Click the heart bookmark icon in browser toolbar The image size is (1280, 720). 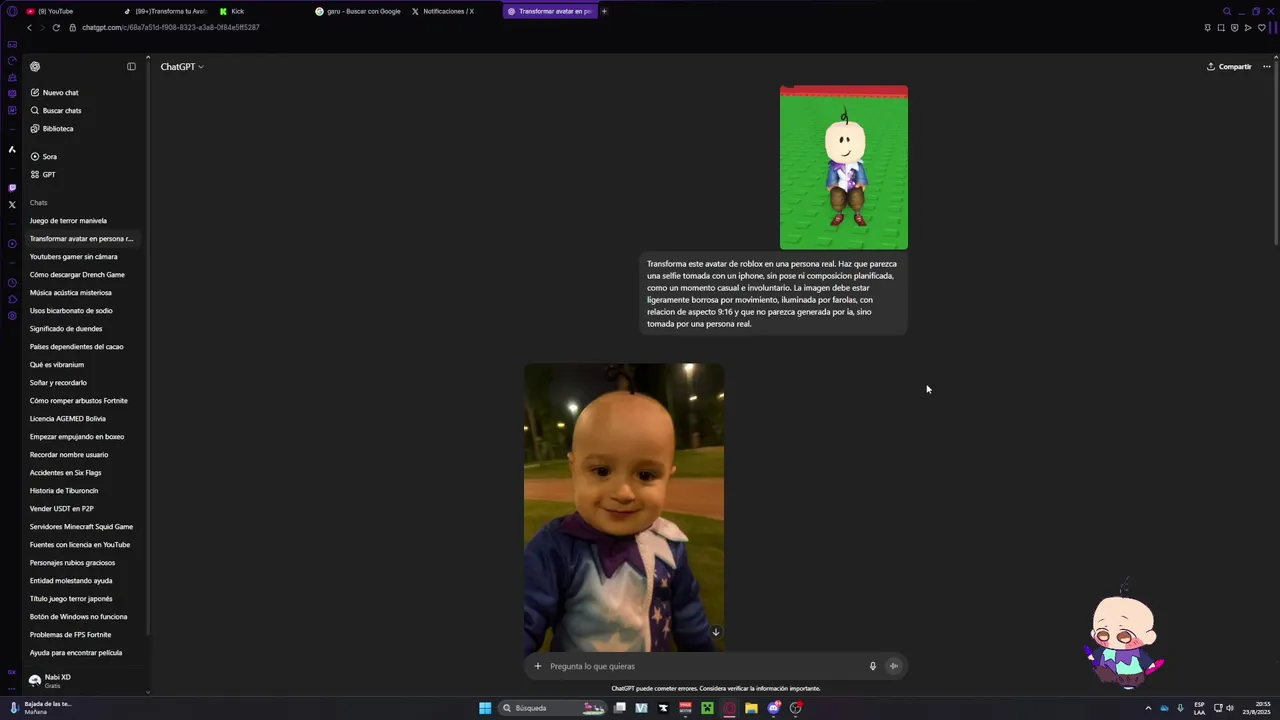(1261, 27)
